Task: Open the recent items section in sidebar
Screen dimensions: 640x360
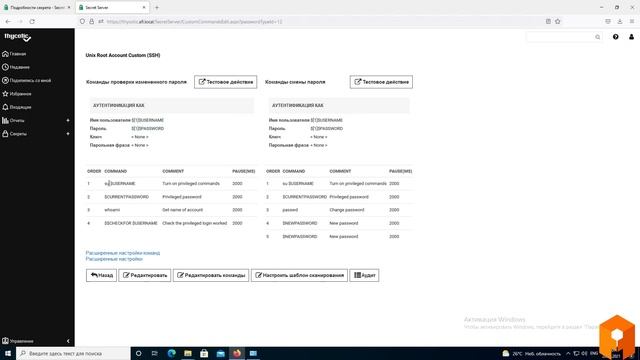Action: (16, 67)
